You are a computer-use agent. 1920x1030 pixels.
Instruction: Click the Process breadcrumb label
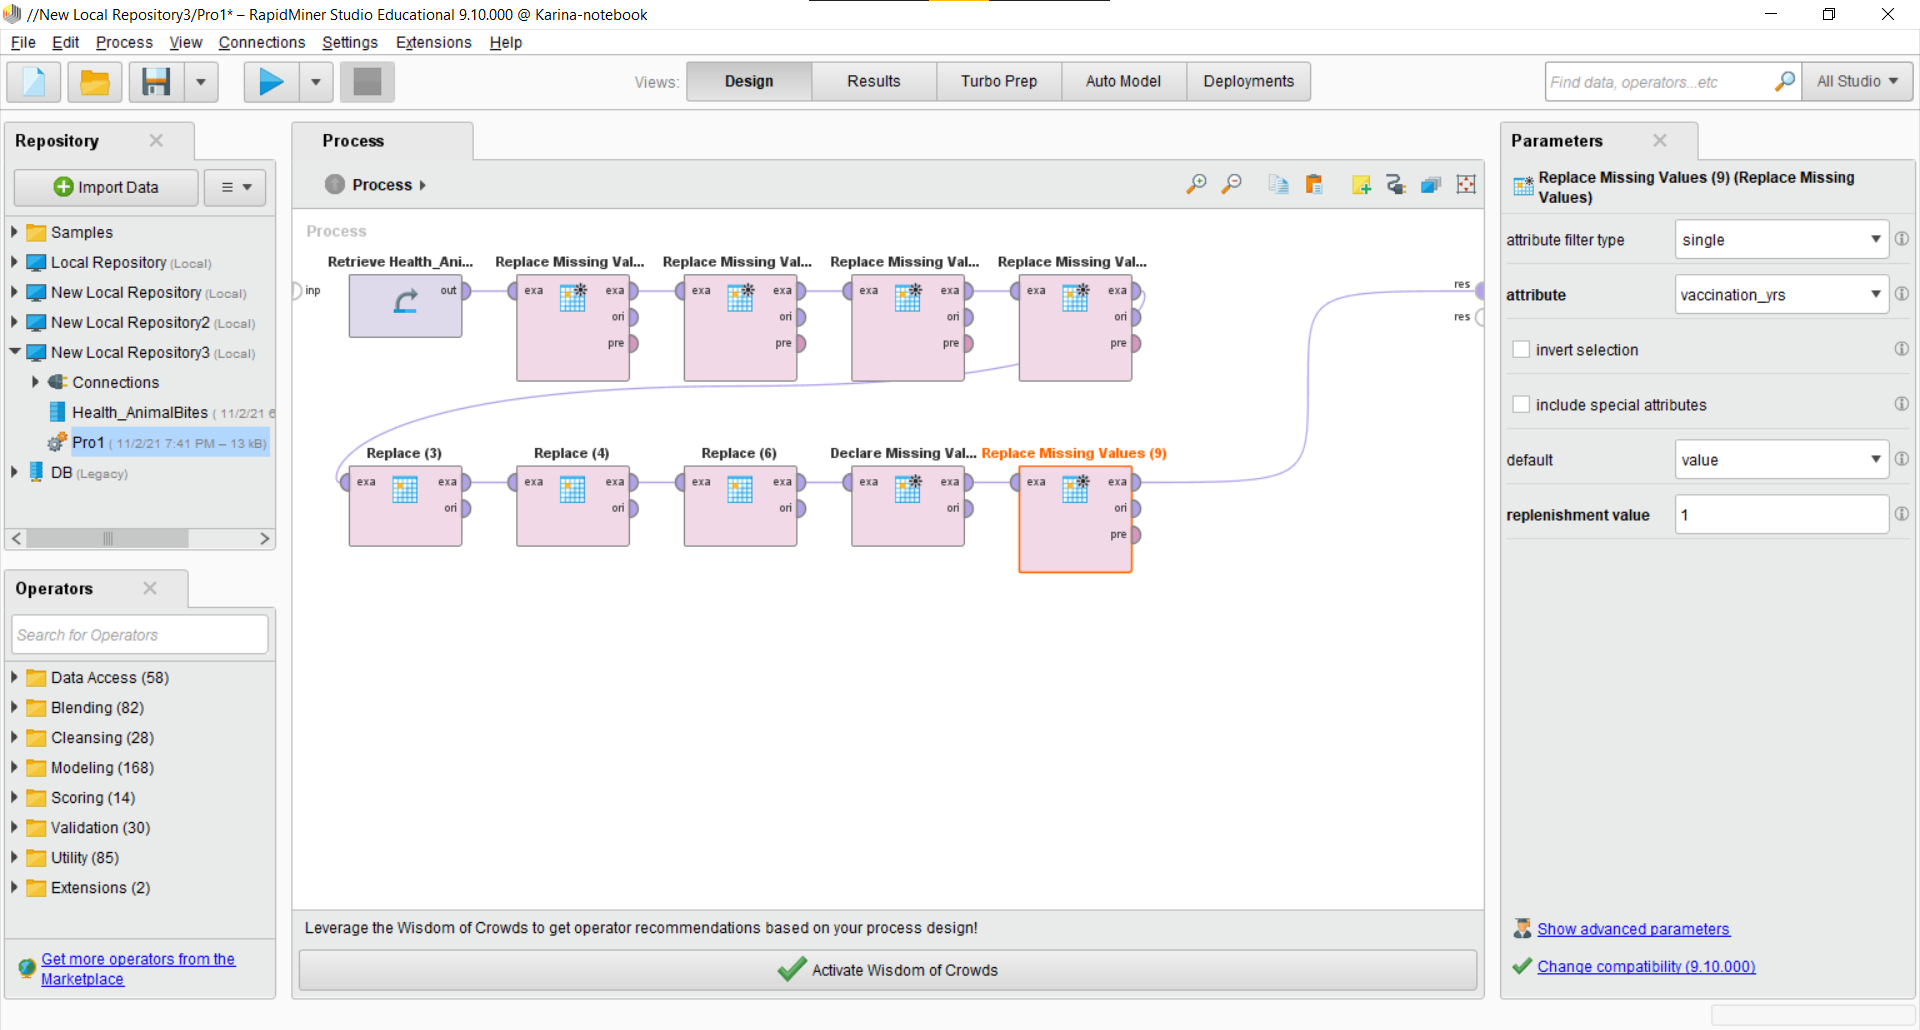382,185
